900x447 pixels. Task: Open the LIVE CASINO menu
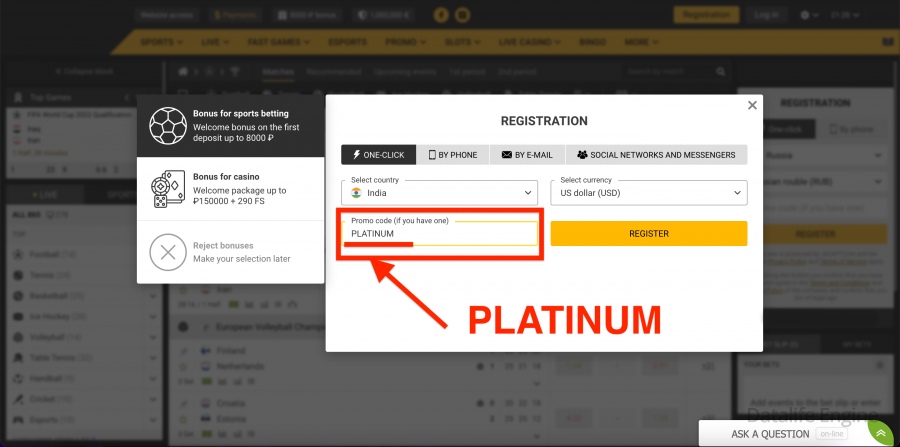point(529,42)
